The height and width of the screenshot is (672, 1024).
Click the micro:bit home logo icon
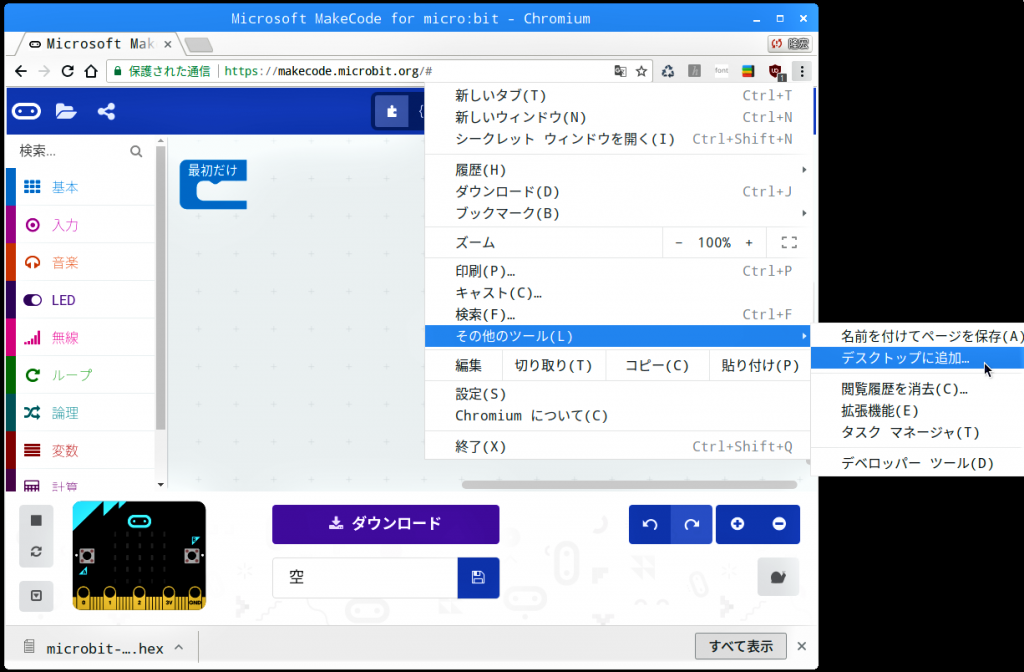(x=26, y=112)
